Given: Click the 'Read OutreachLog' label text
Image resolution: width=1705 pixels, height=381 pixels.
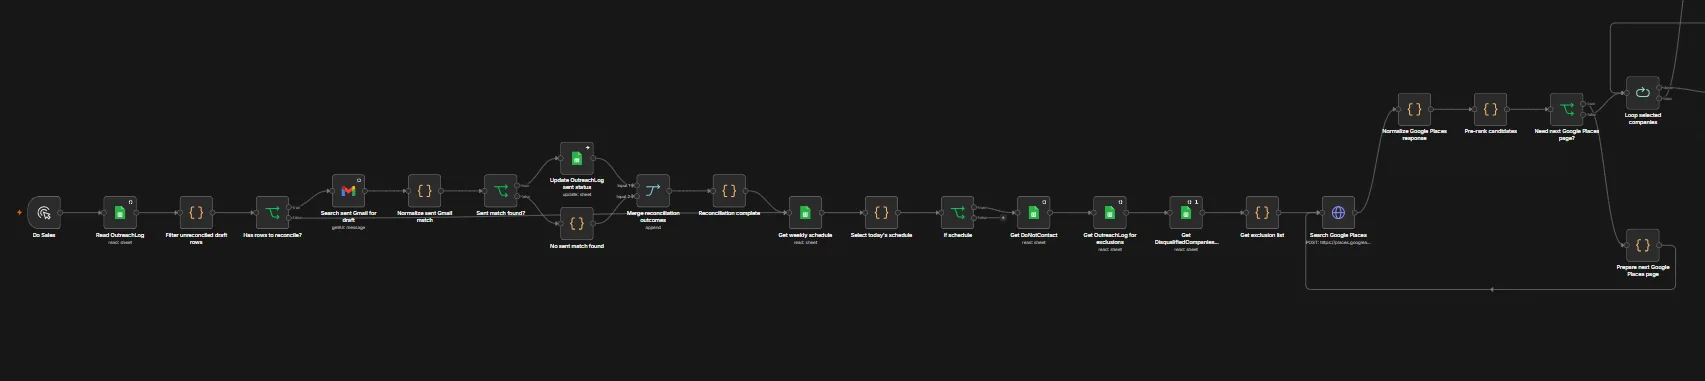Looking at the screenshot, I should [120, 236].
